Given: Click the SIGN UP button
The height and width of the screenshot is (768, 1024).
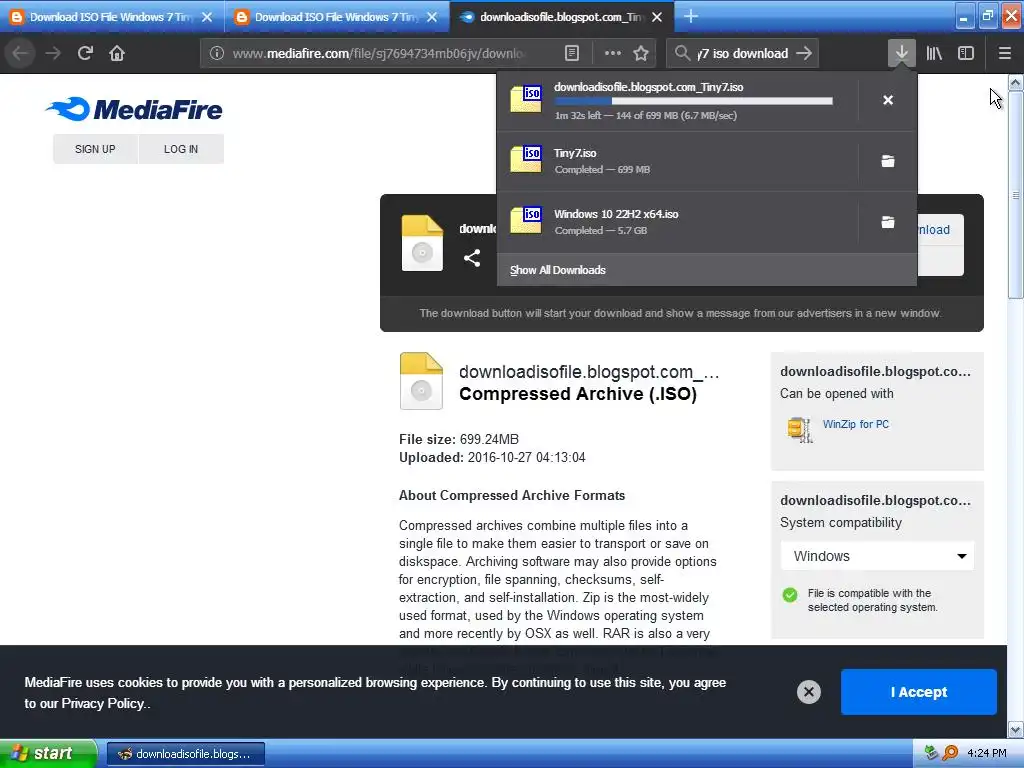Looking at the screenshot, I should (95, 149).
